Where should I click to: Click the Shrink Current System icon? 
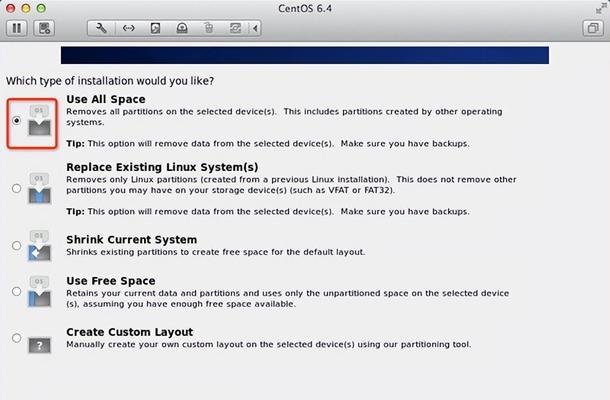39,246
